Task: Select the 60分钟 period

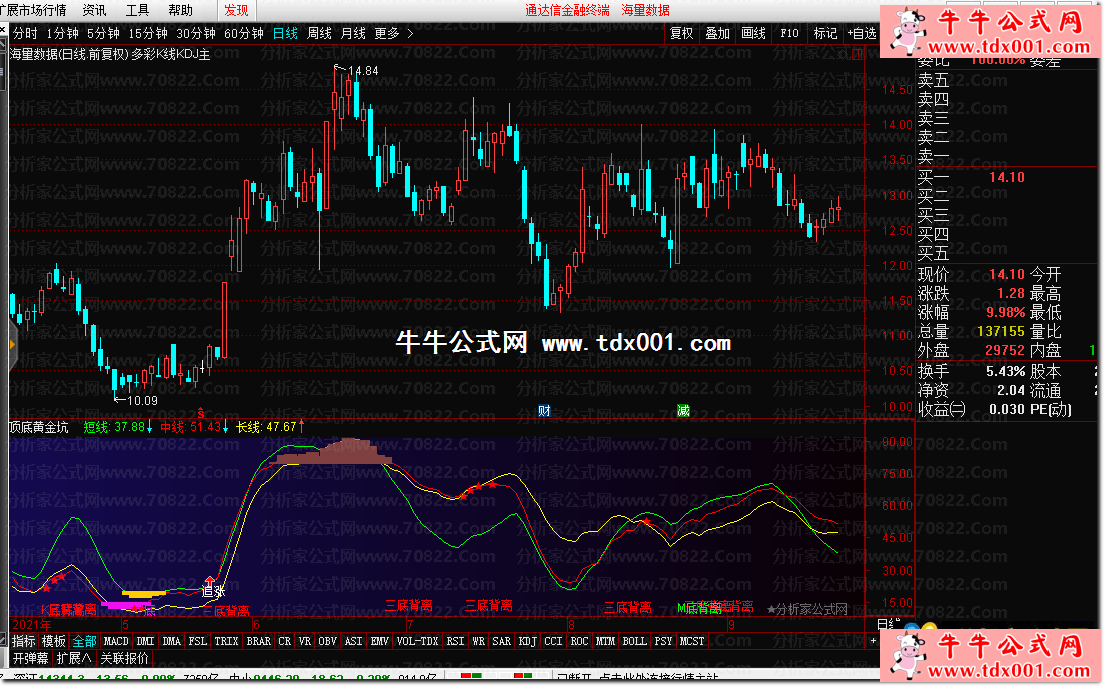Action: click(x=243, y=33)
